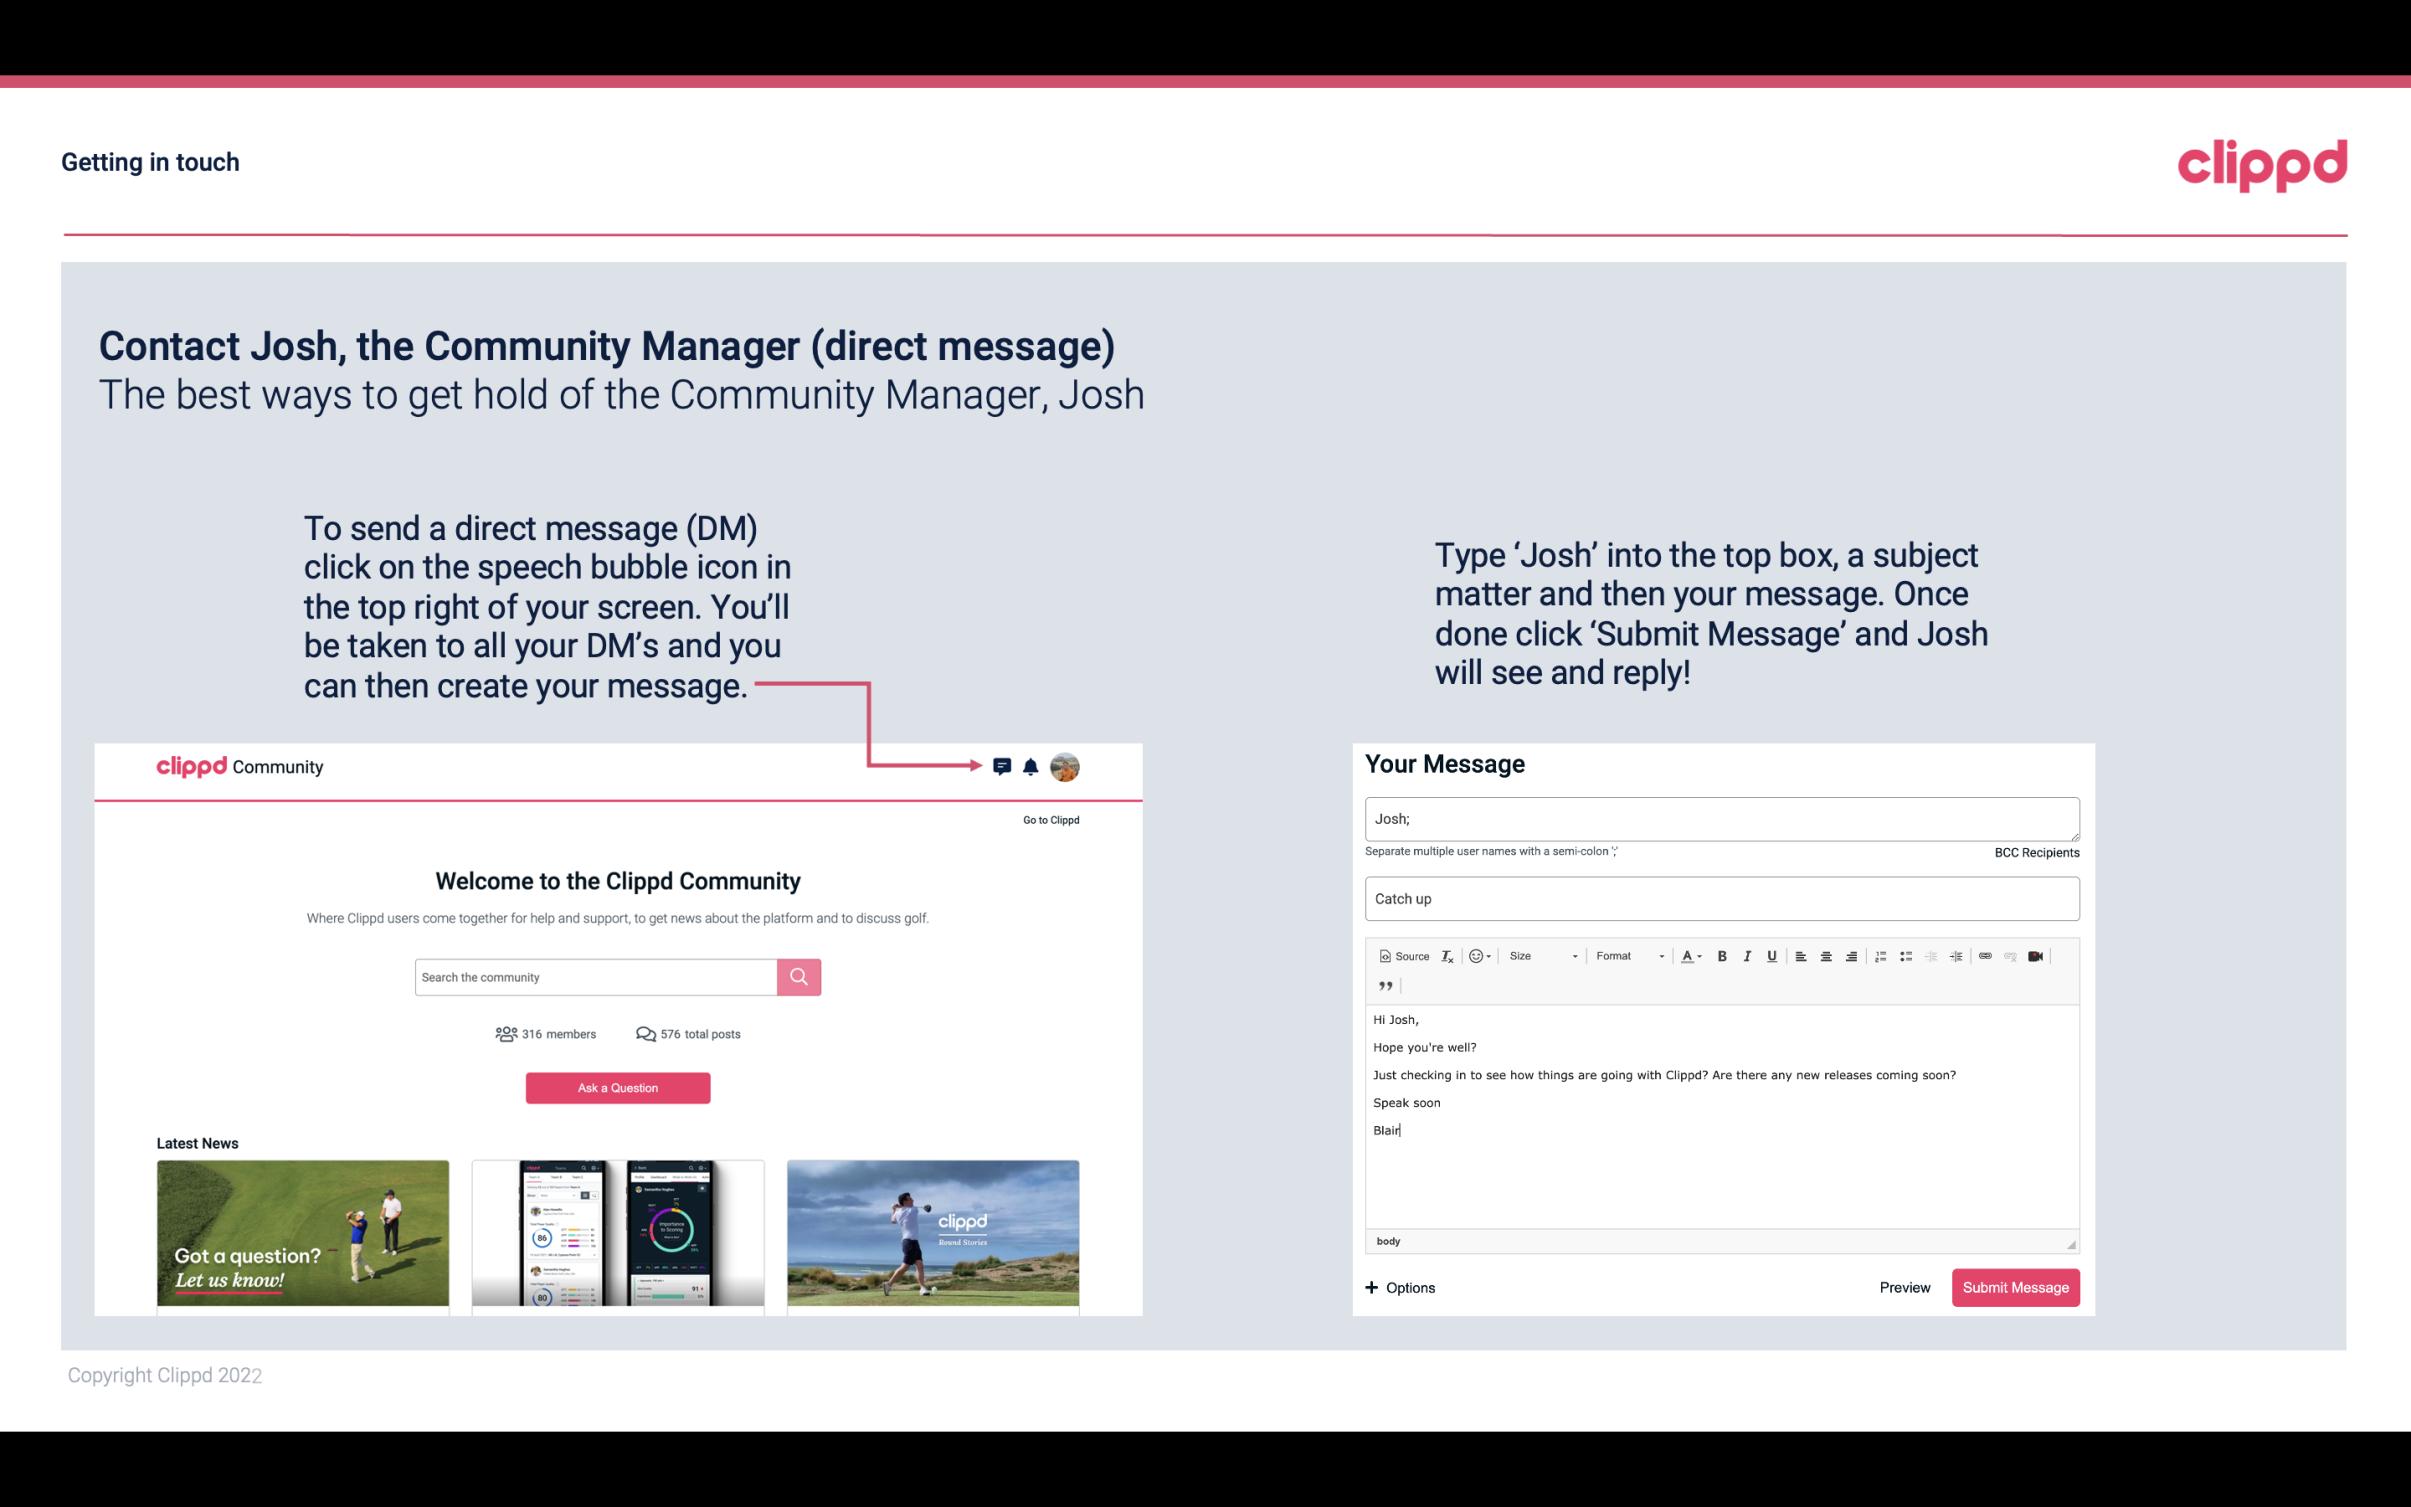
Task: Click the bold formatting icon in editor
Action: click(x=1720, y=955)
